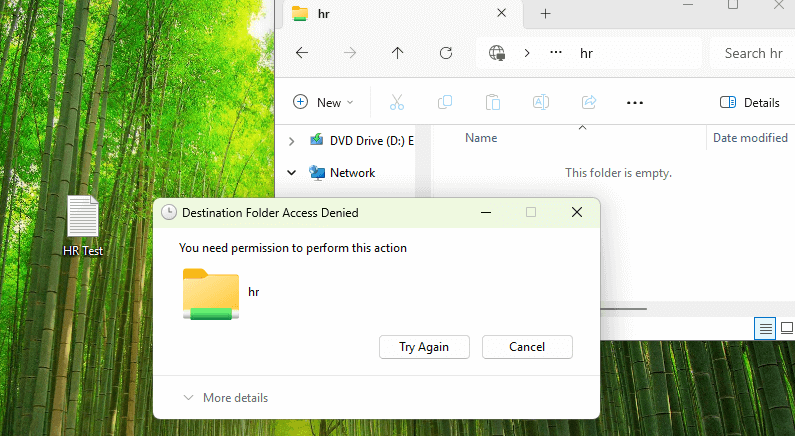Go forward using the right arrow
Image resolution: width=795 pixels, height=436 pixels.
tap(350, 53)
